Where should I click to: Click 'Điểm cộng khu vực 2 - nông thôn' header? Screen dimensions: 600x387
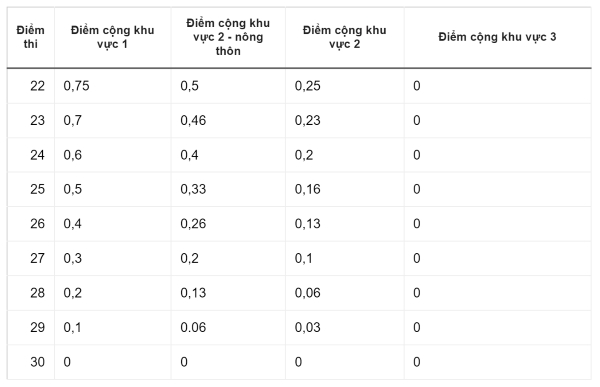point(228,37)
